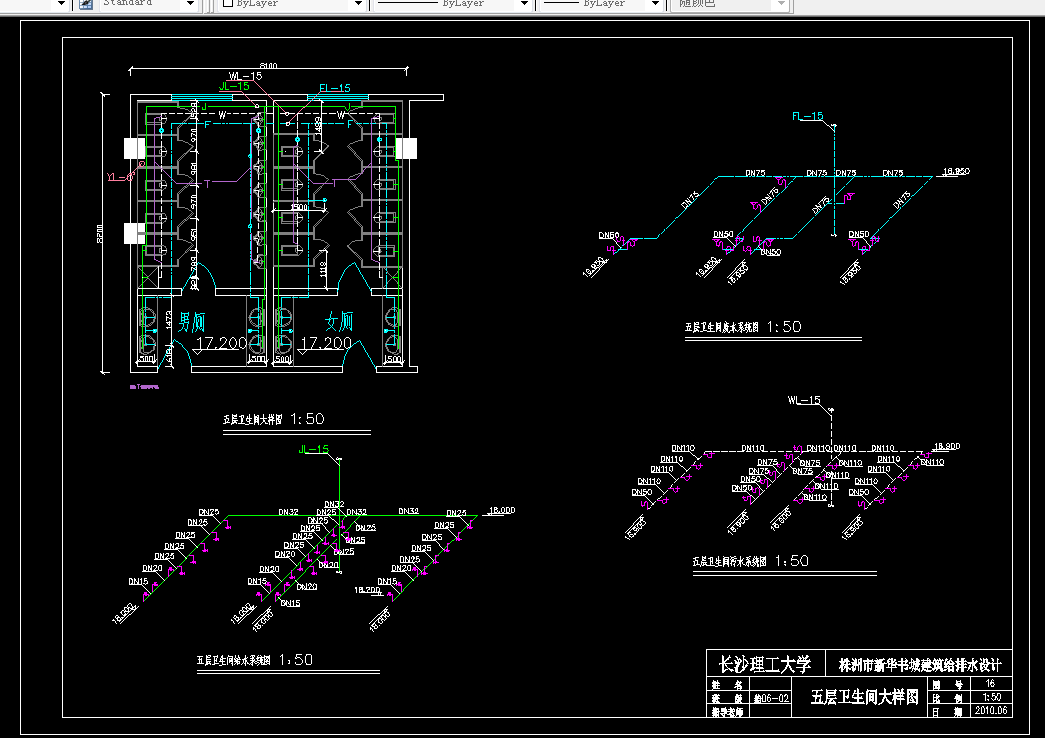
Task: Select the sewage system diagram title 1:50
Action: tap(750, 561)
